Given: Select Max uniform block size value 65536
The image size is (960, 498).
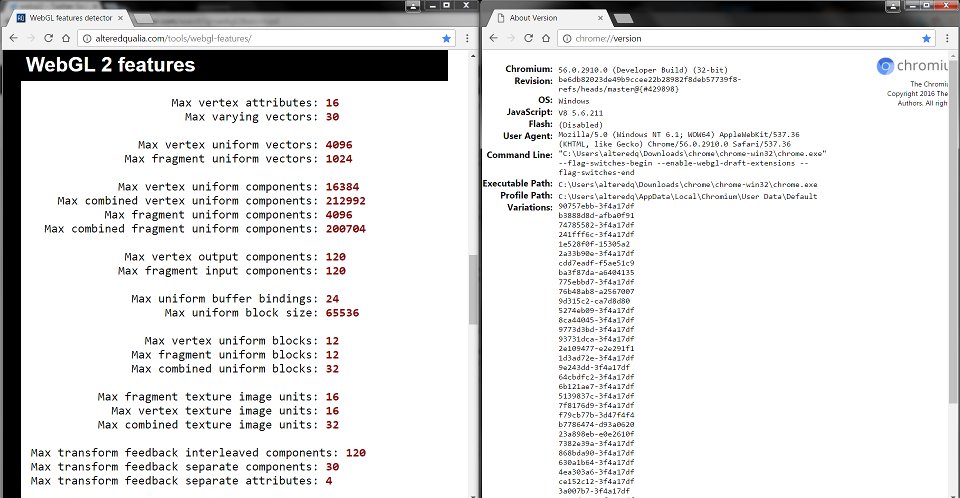Looking at the screenshot, I should (342, 313).
